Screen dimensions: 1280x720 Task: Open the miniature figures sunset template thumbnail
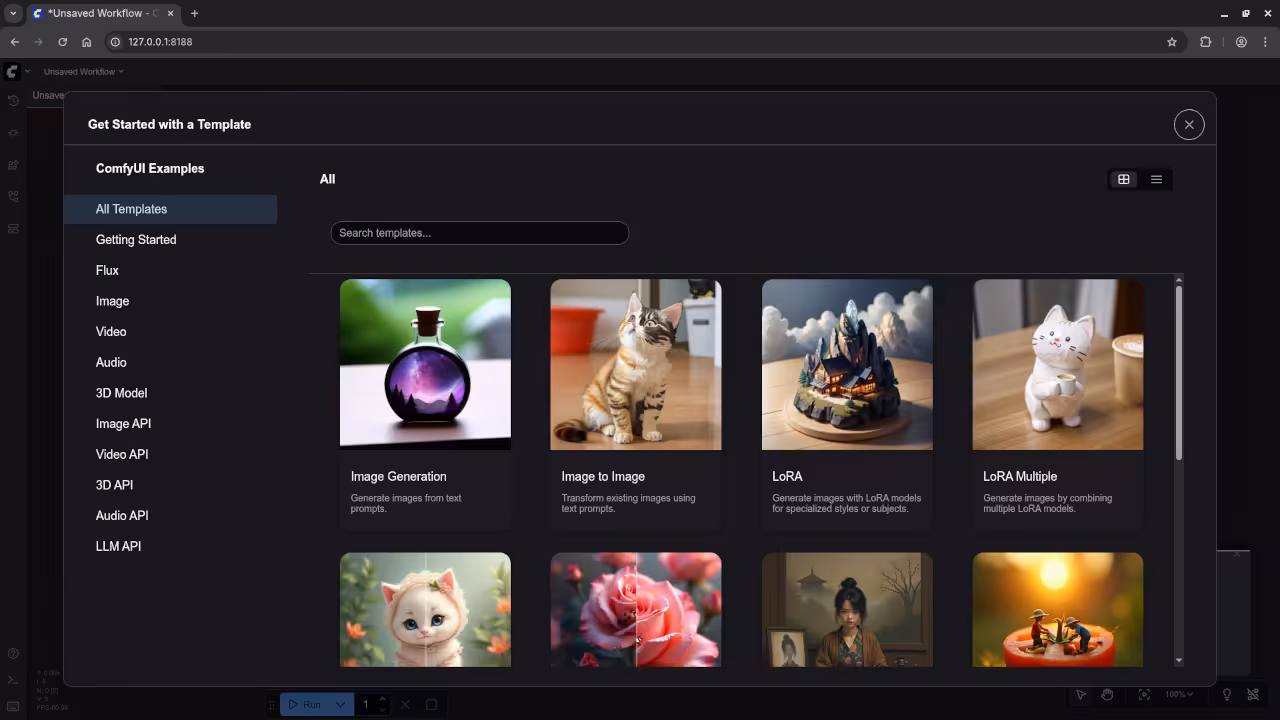tap(1058, 609)
